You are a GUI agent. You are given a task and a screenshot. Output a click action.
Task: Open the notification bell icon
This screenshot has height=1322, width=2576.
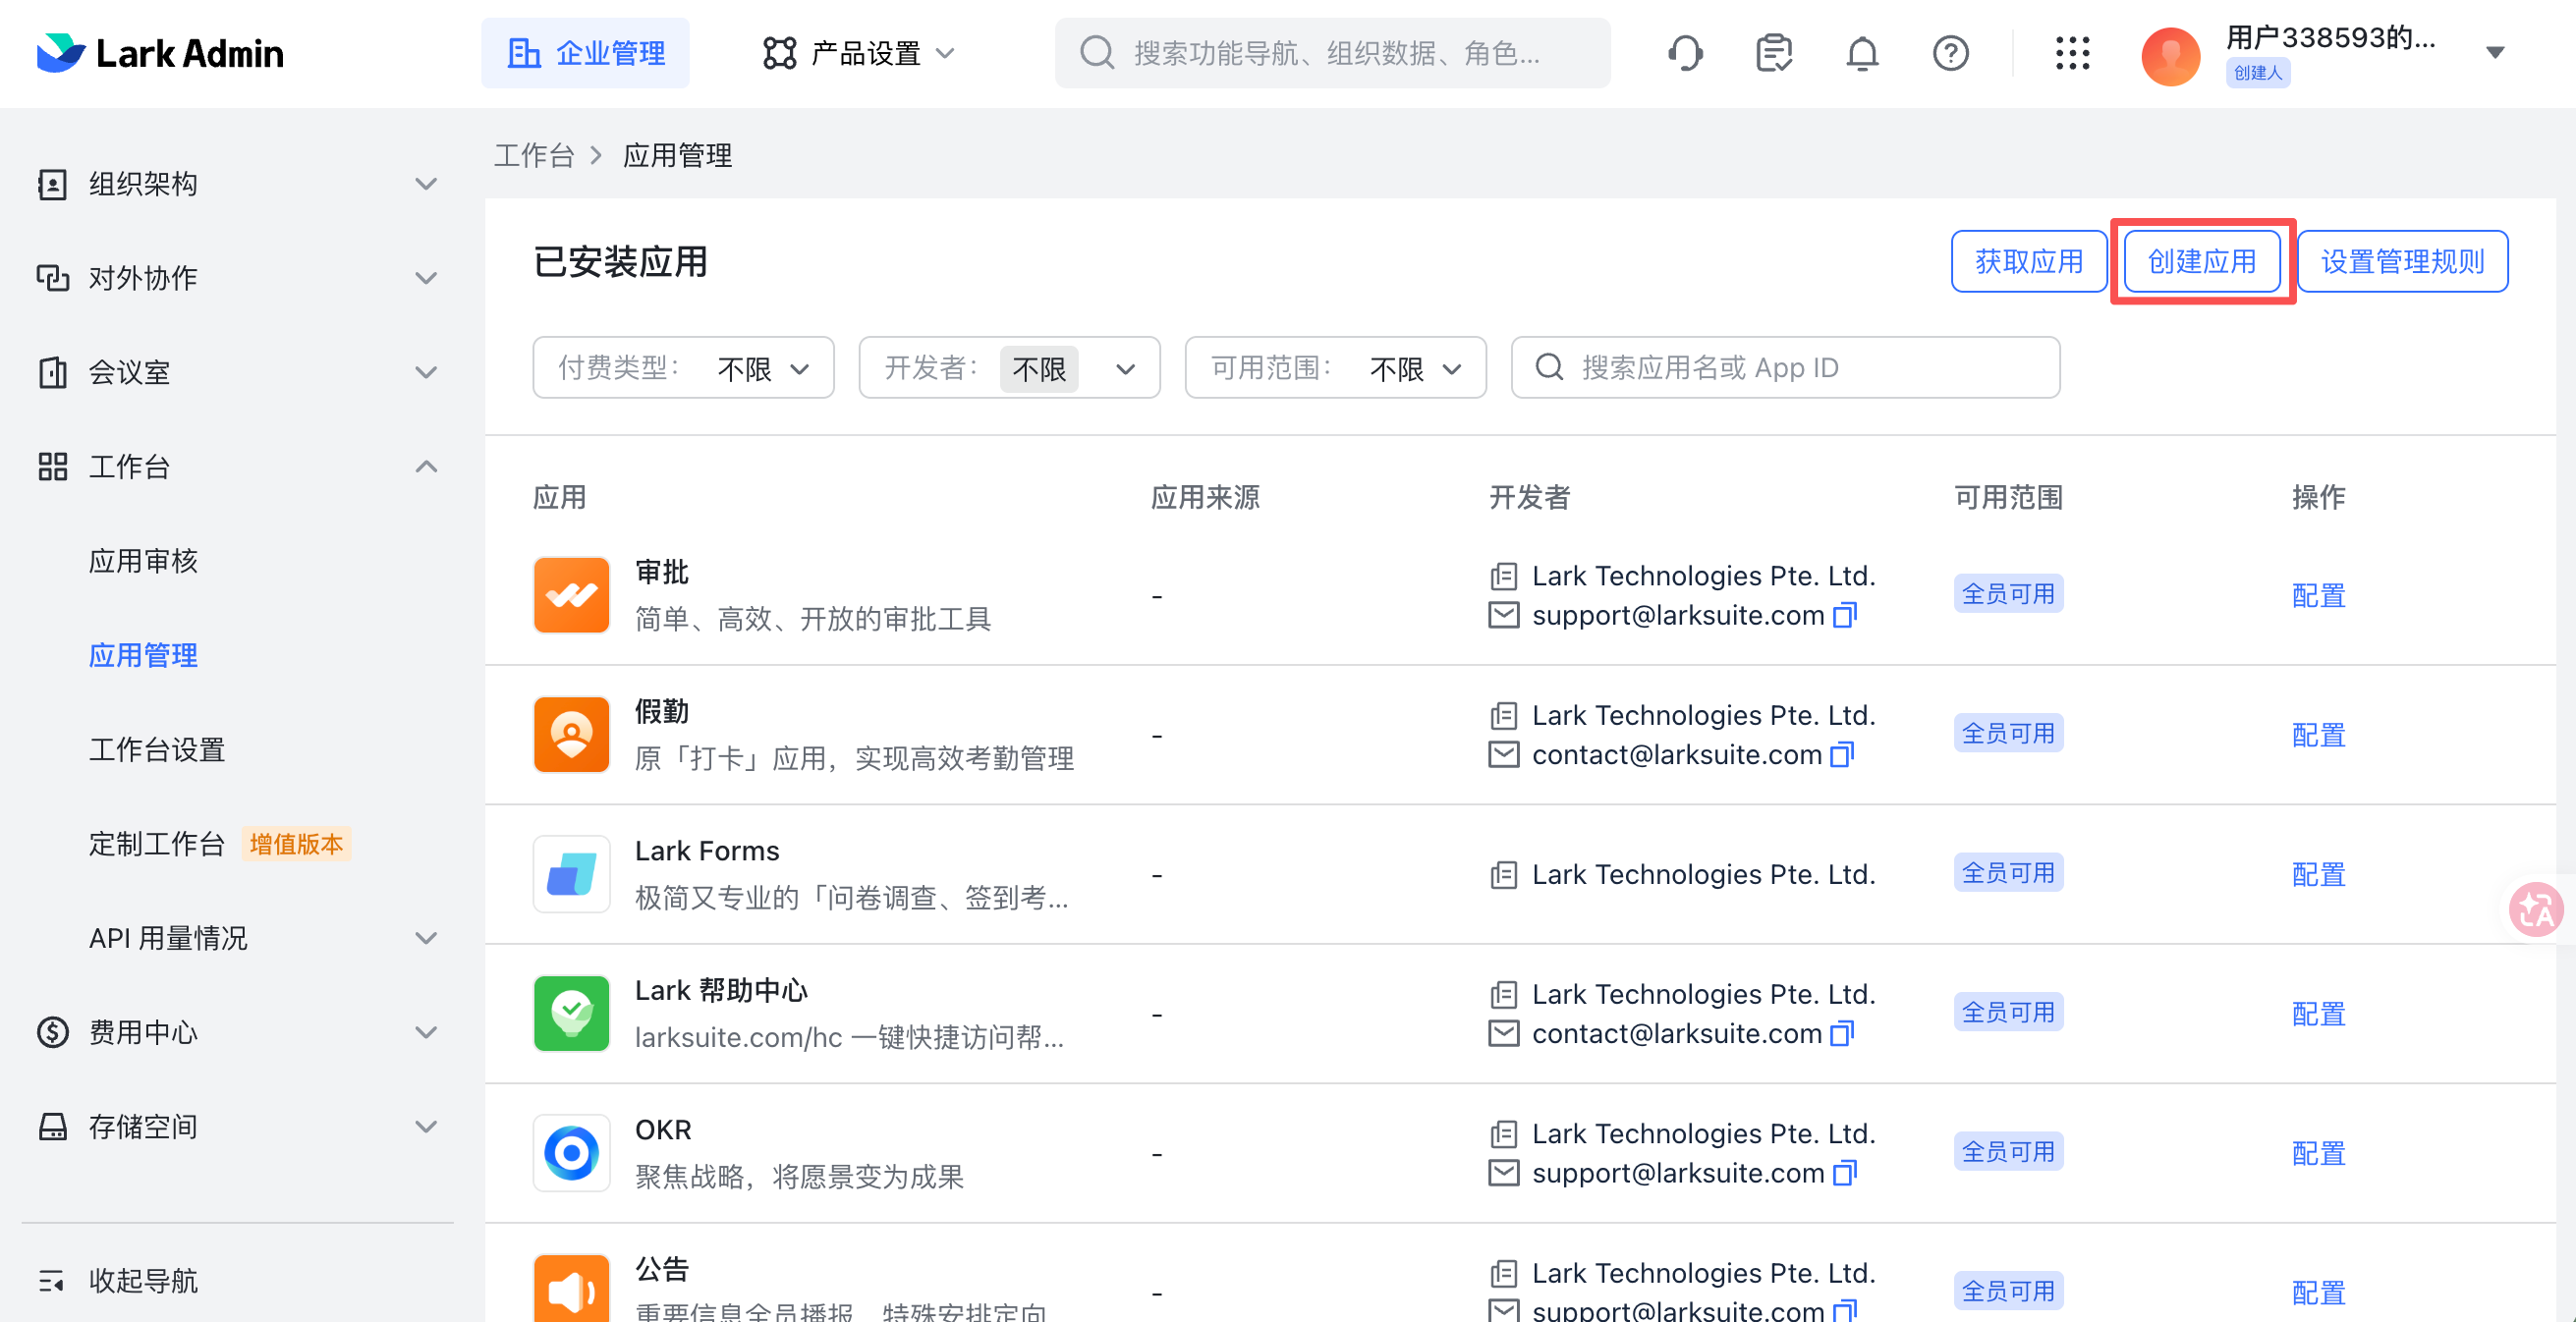pyautogui.click(x=1861, y=53)
